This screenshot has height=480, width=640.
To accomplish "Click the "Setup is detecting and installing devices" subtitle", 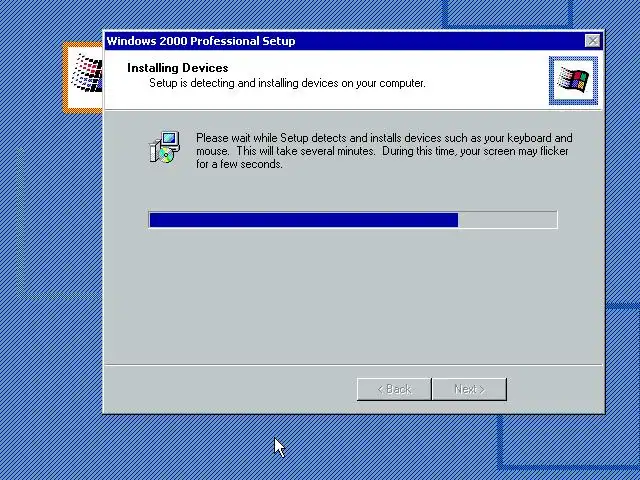I will (x=287, y=83).
